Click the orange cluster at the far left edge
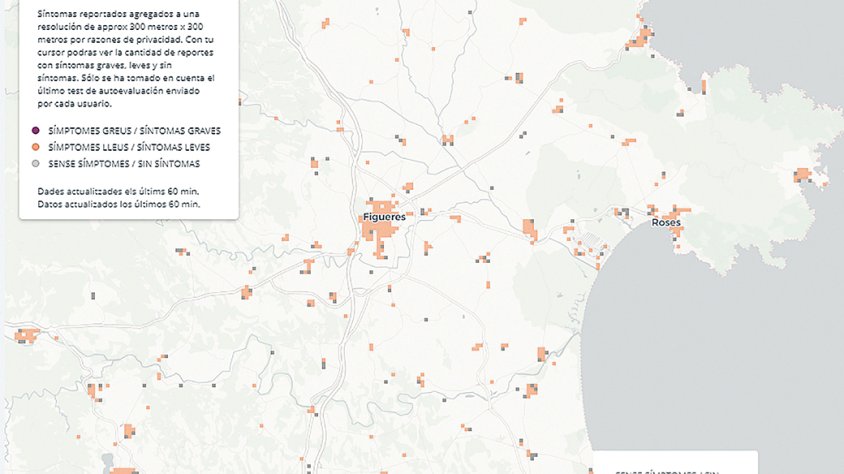 [25, 335]
